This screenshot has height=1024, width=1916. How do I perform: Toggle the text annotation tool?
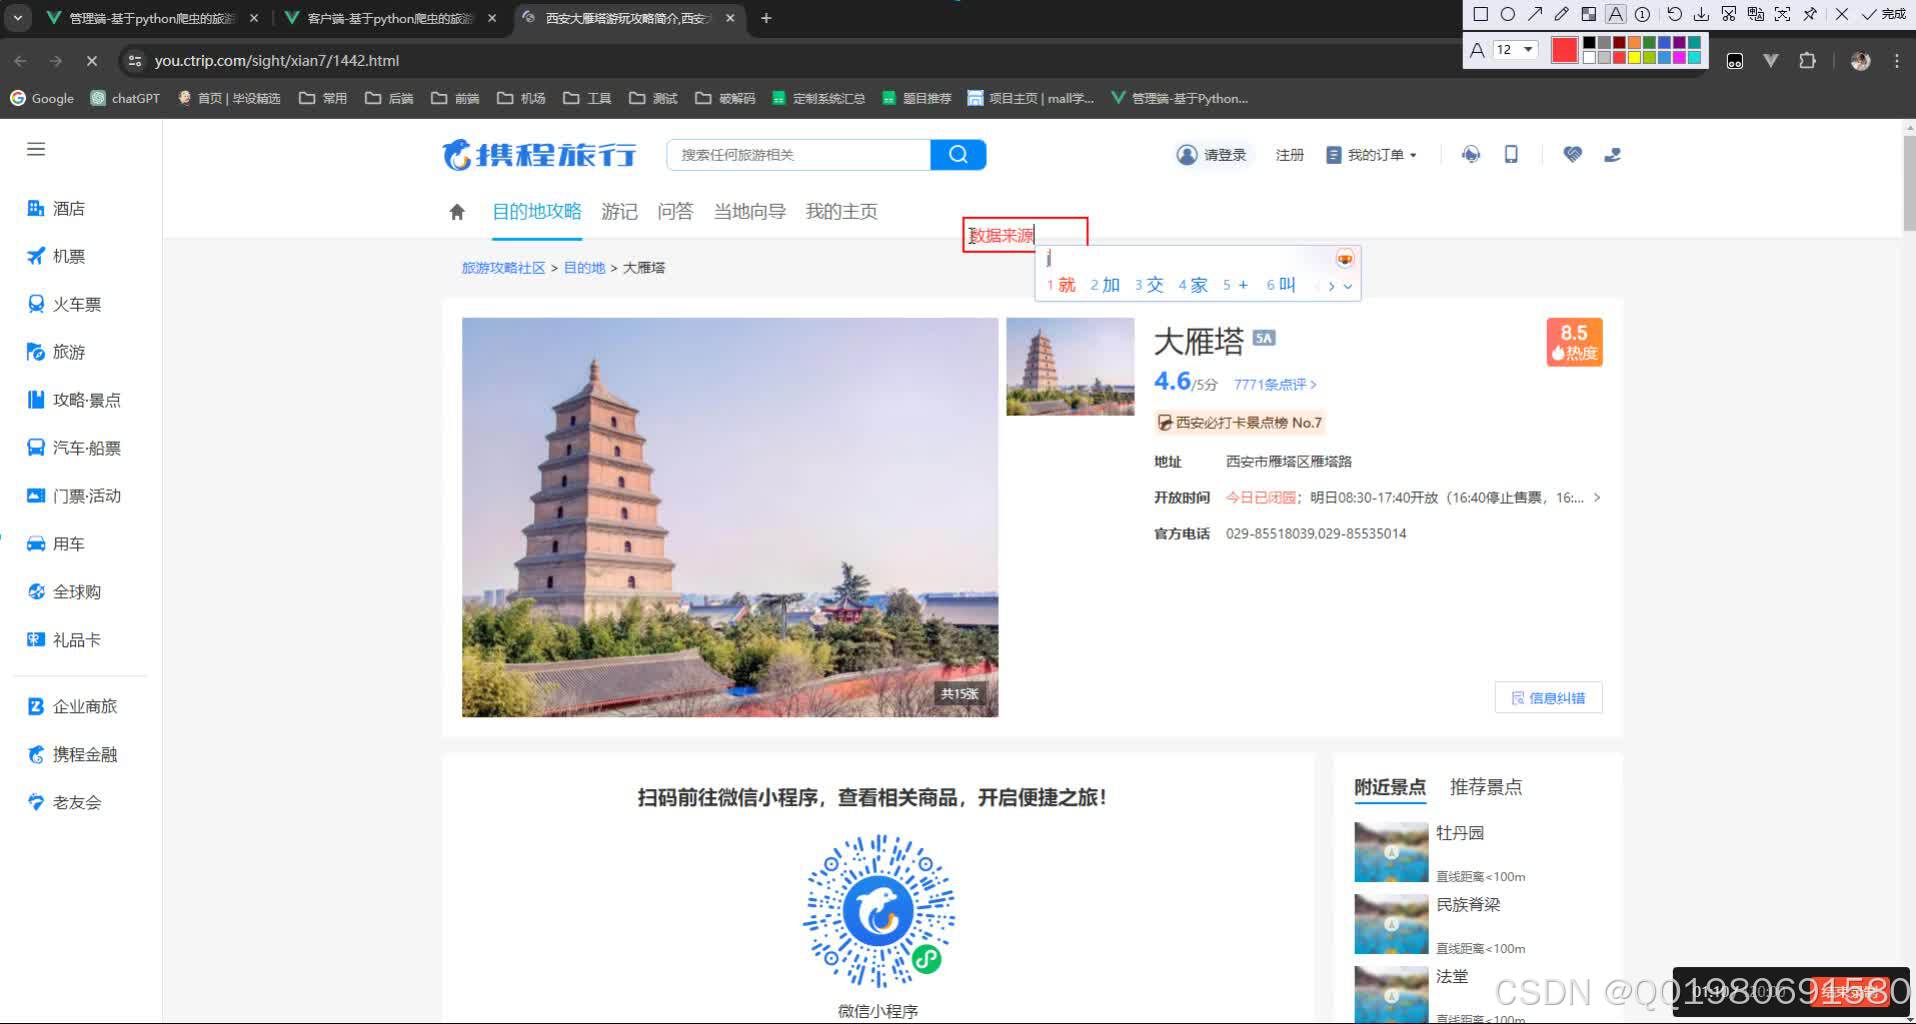[x=1614, y=13]
